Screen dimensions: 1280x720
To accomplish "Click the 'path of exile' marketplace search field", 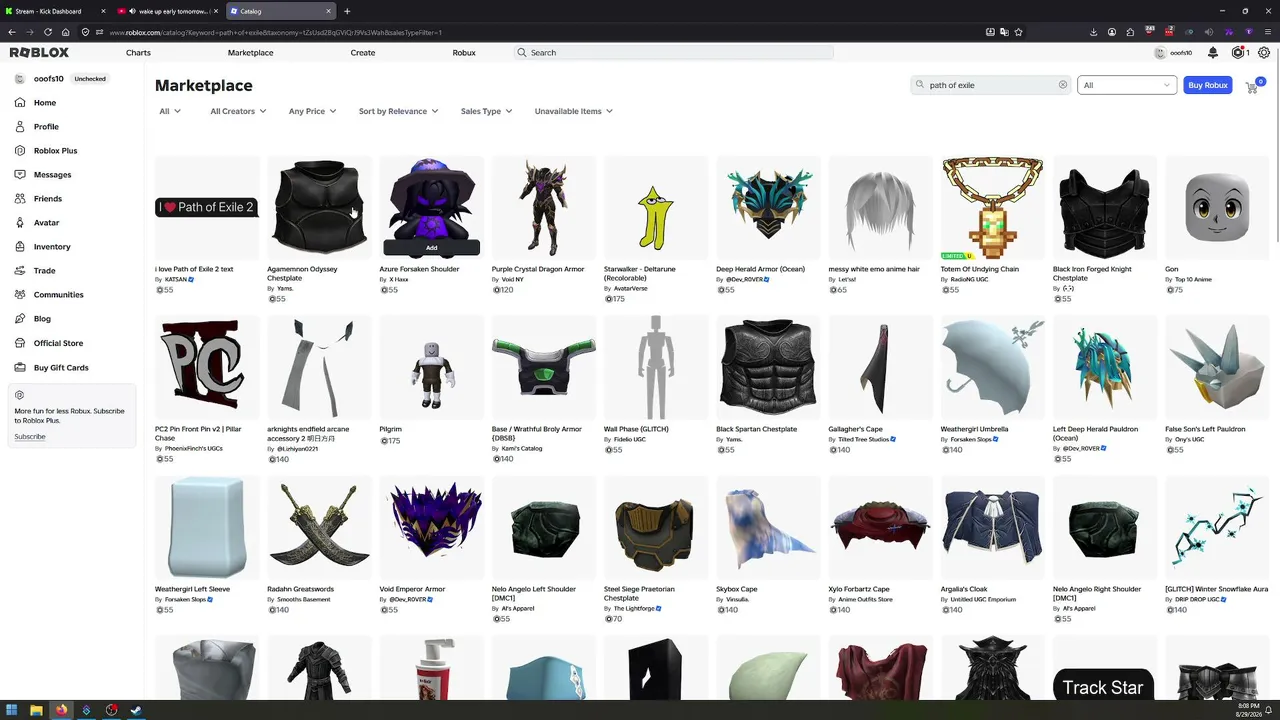I will tap(990, 85).
